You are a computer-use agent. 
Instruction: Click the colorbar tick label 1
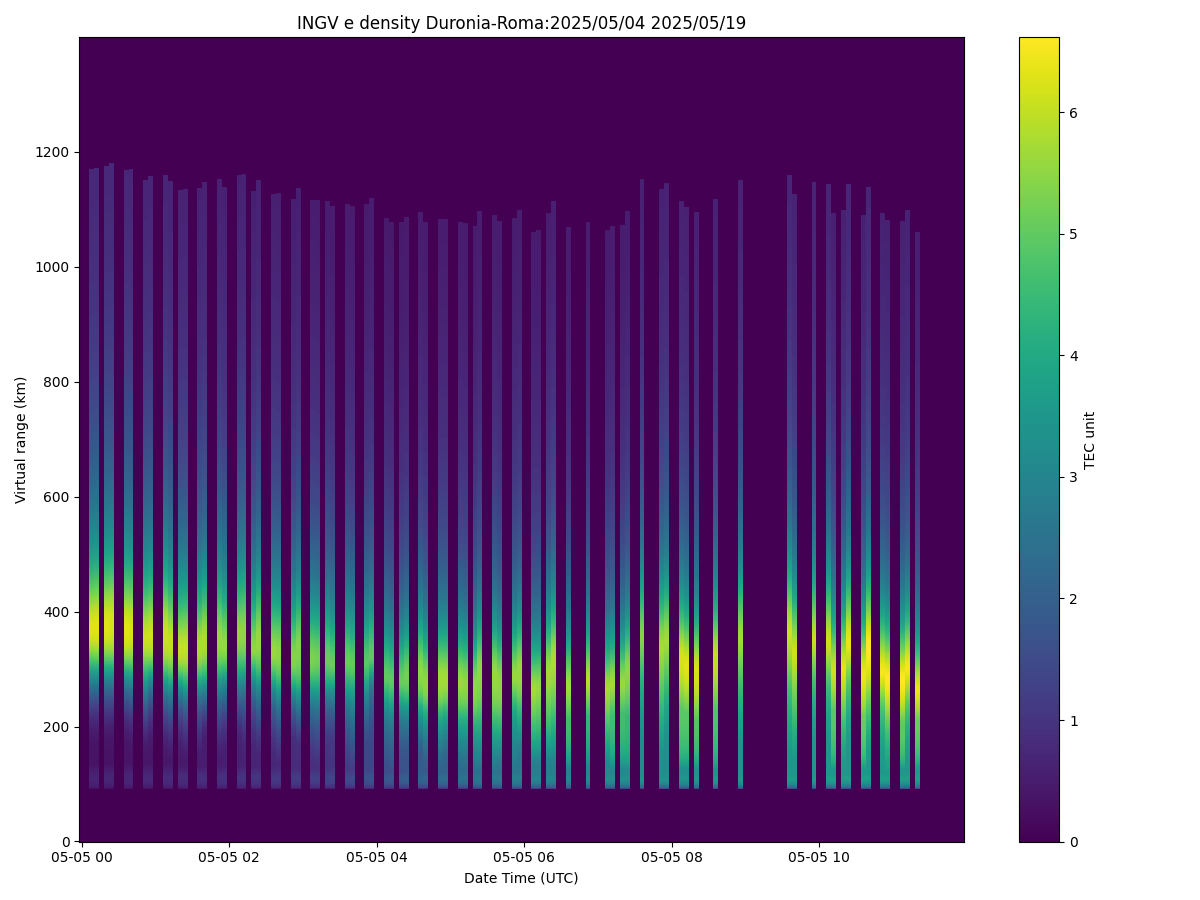[x=1073, y=720]
